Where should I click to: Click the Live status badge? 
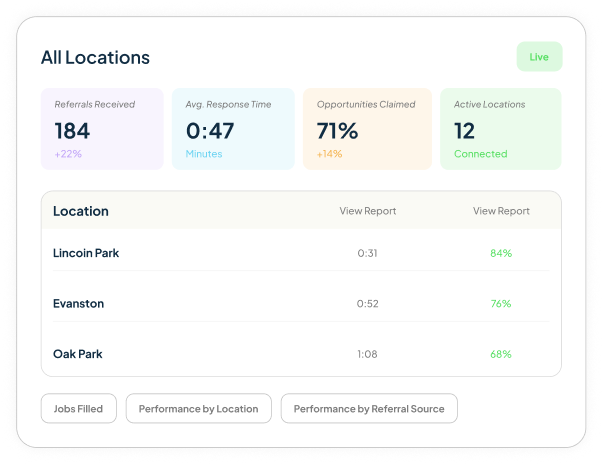[539, 57]
